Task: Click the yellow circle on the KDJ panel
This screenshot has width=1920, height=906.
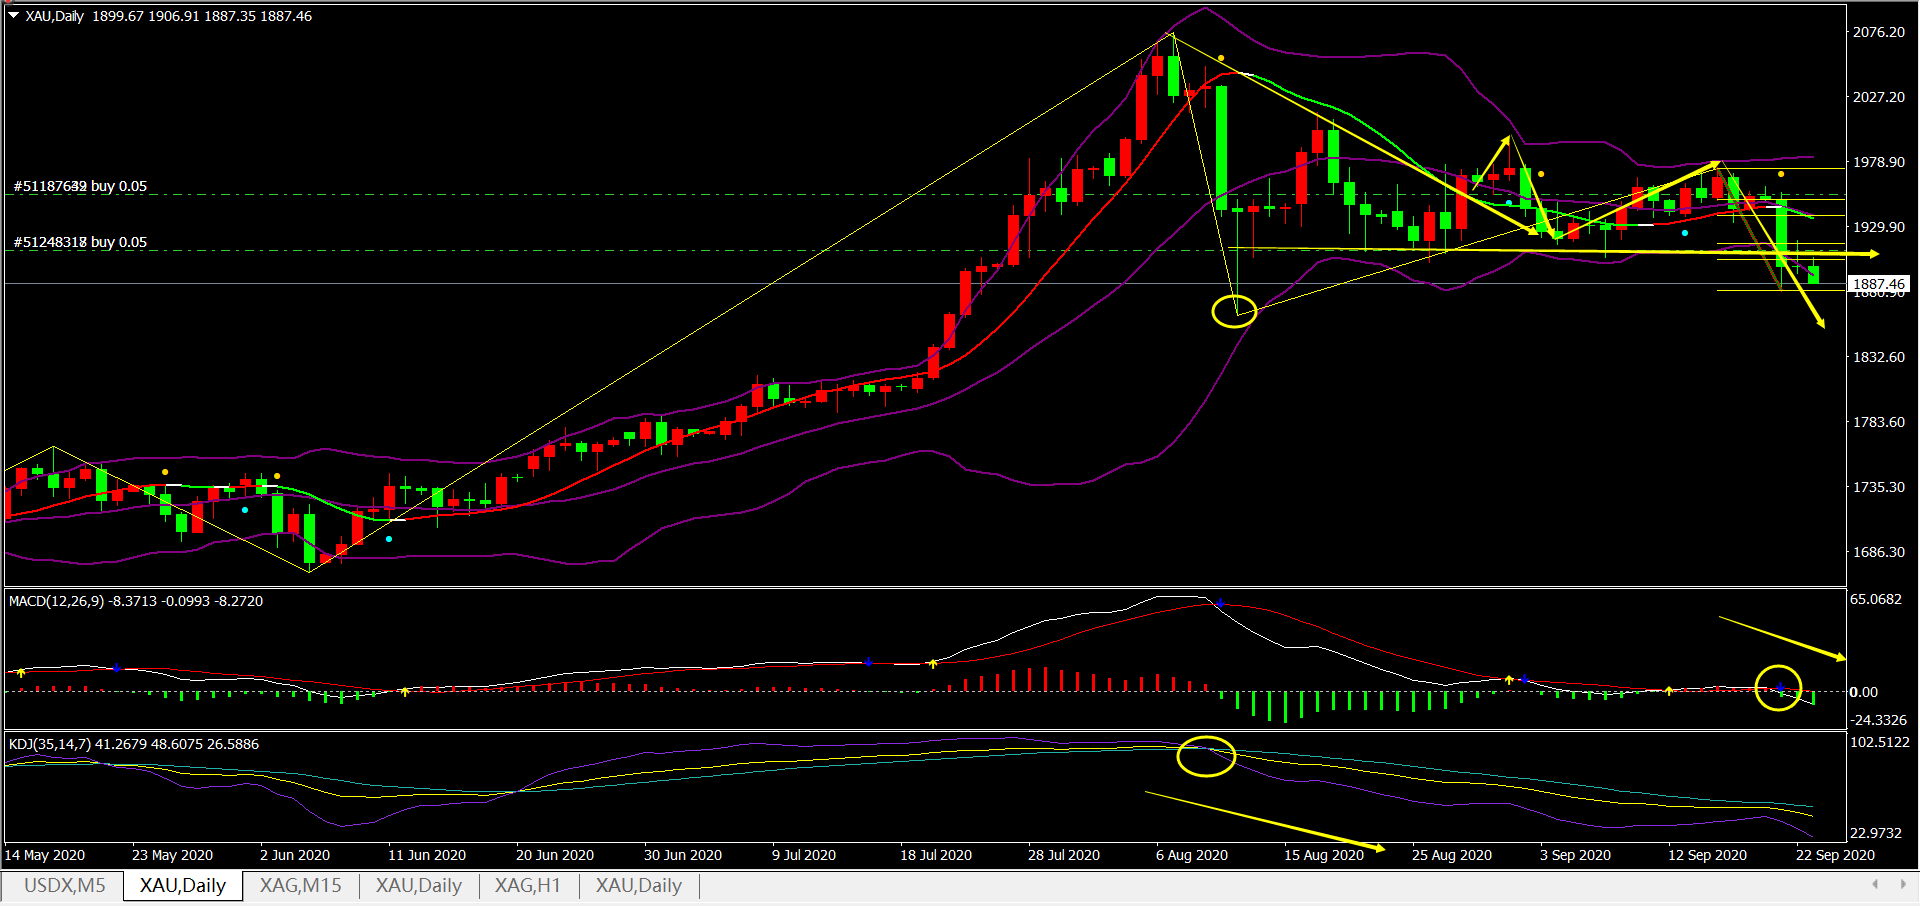Action: (x=1206, y=756)
